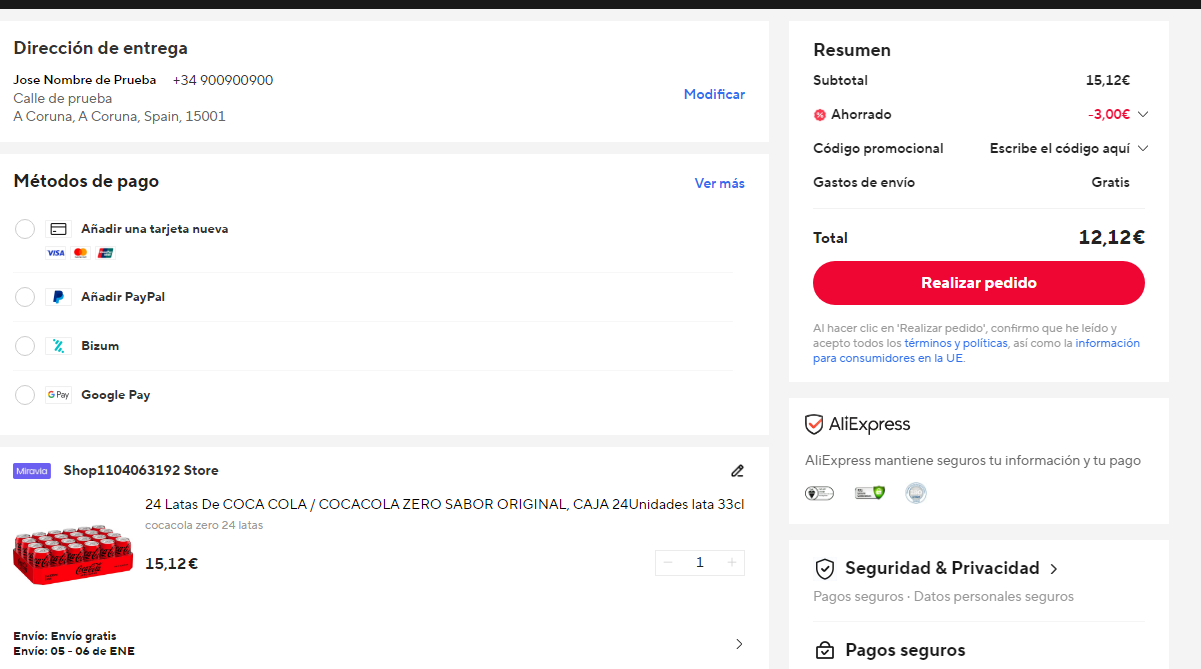Click the round third certification badge
Viewport: 1201px width, 669px height.
tap(916, 492)
